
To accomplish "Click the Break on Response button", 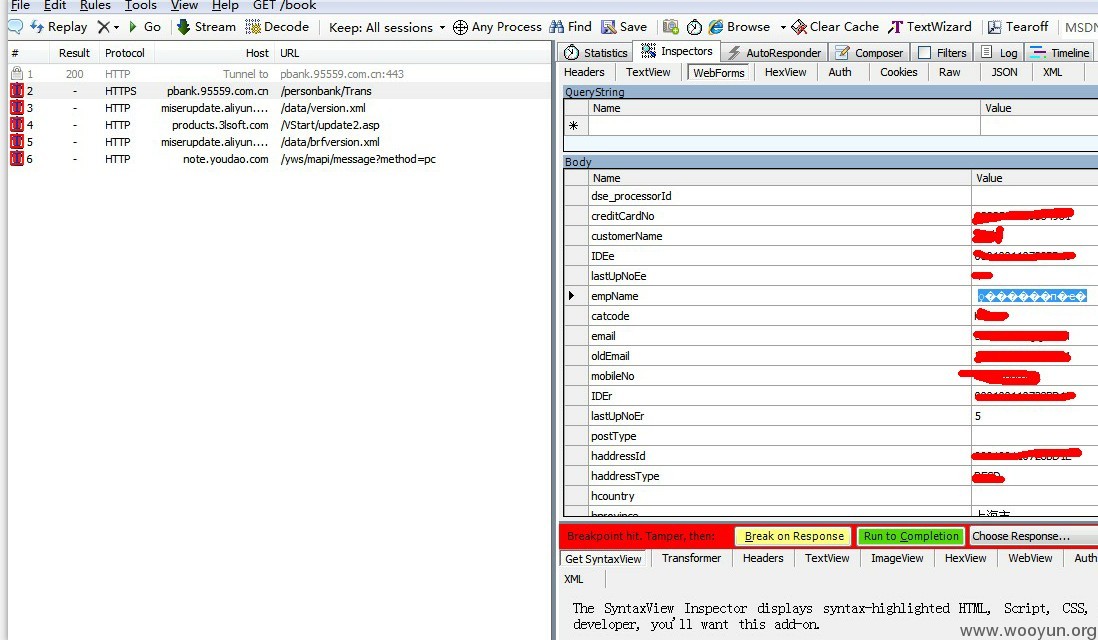I will tap(793, 536).
